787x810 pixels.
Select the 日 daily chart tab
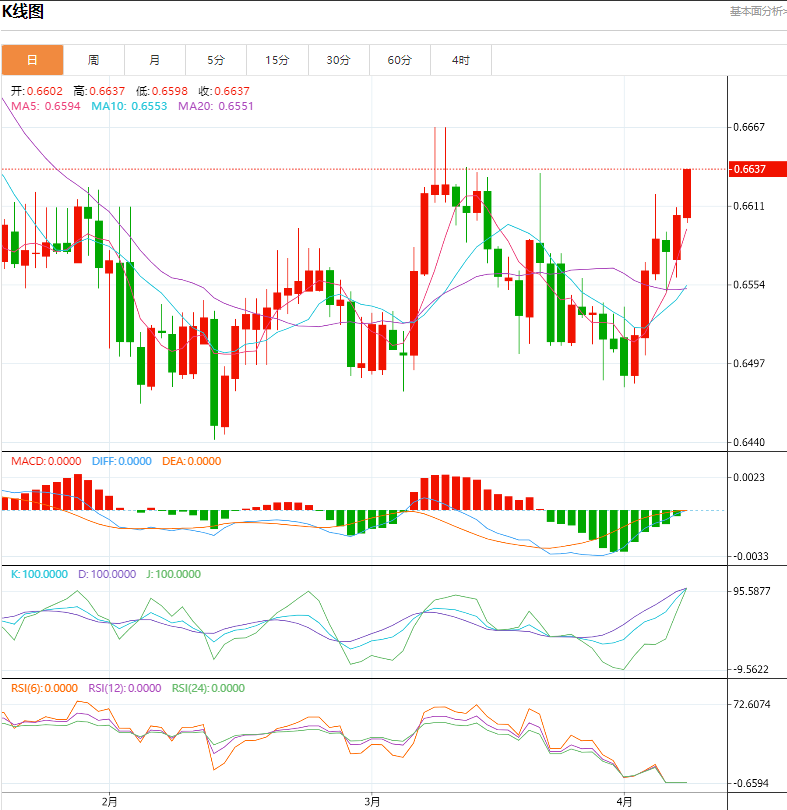pos(32,60)
